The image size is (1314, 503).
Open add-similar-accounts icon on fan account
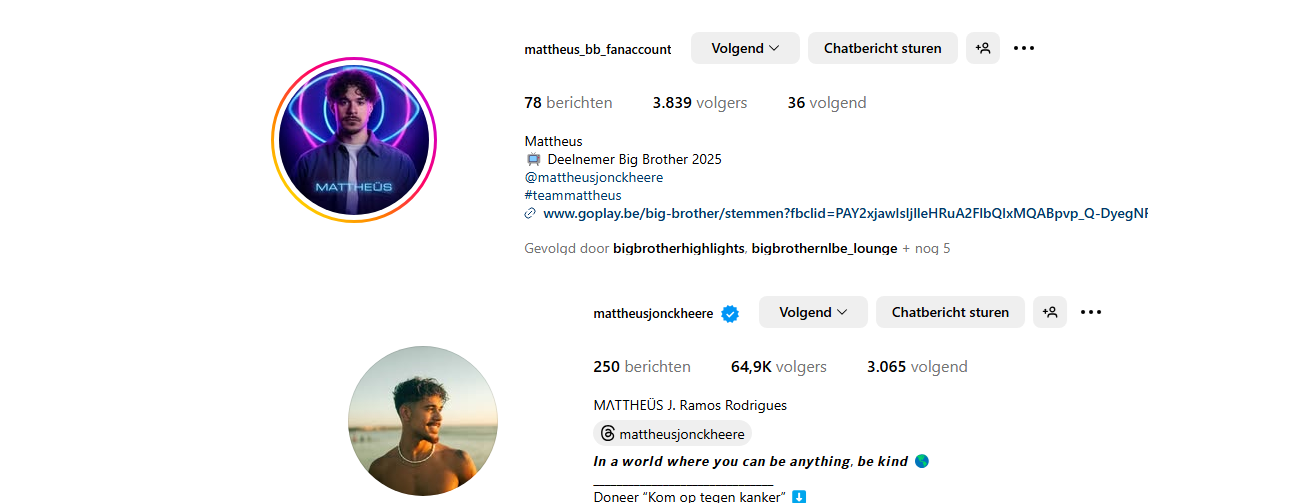pyautogui.click(x=983, y=48)
